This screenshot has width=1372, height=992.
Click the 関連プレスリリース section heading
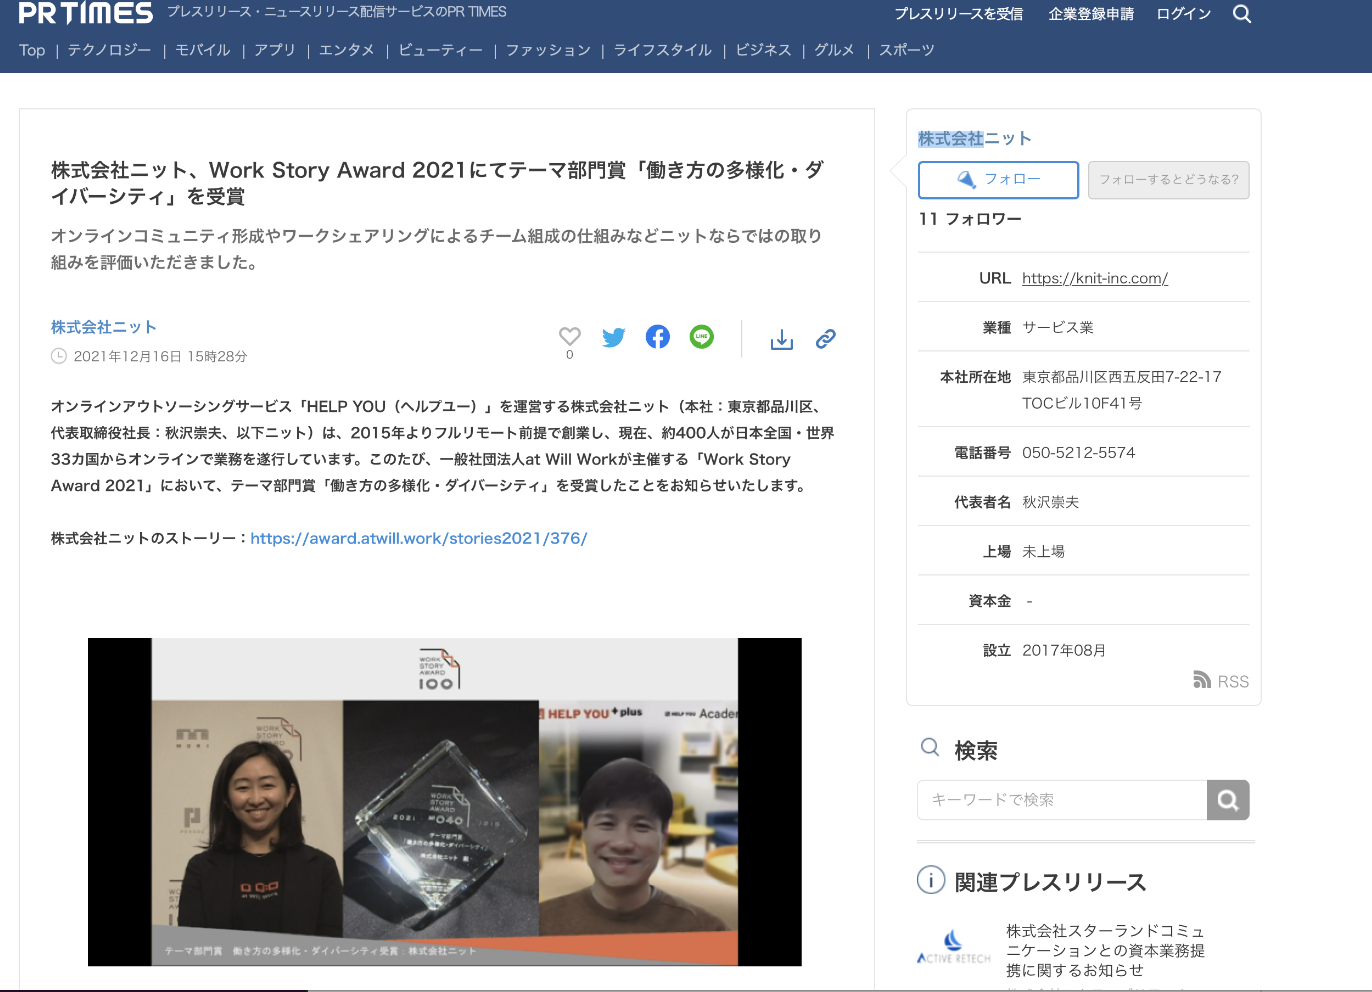tap(1051, 882)
